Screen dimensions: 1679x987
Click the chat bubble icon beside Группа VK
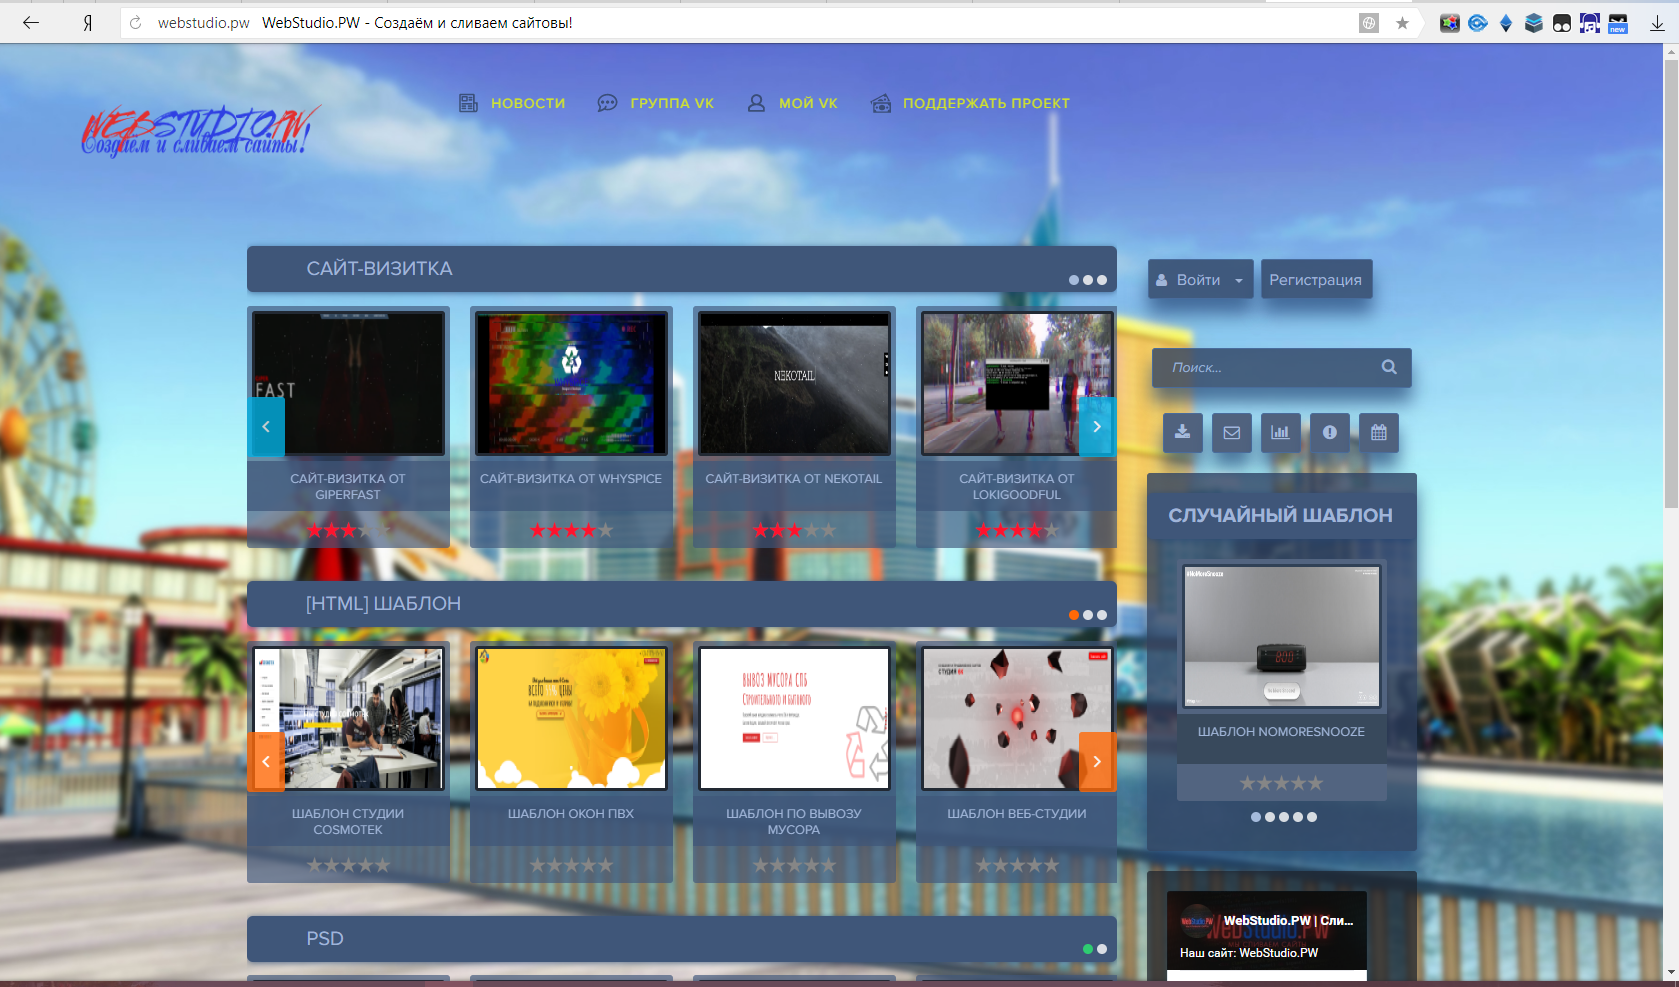[x=607, y=103]
